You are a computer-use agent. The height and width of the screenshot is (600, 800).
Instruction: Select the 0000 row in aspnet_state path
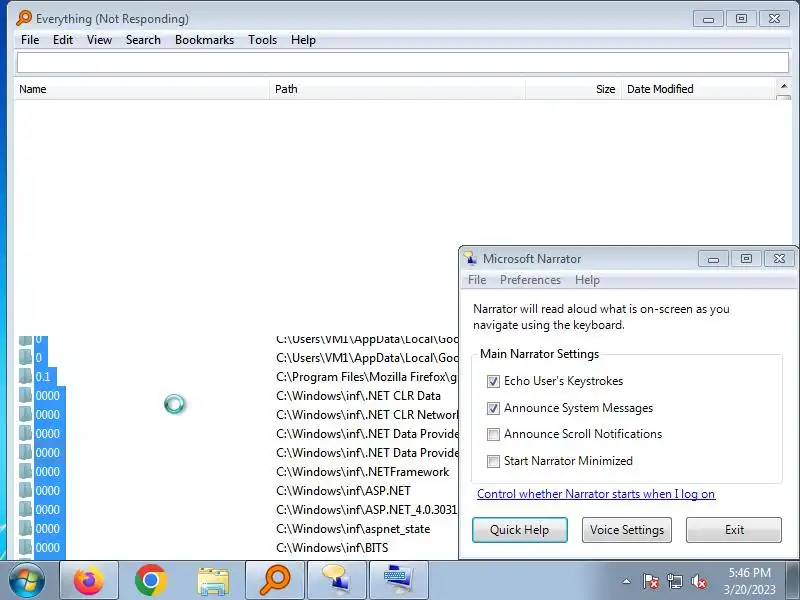(x=47, y=529)
